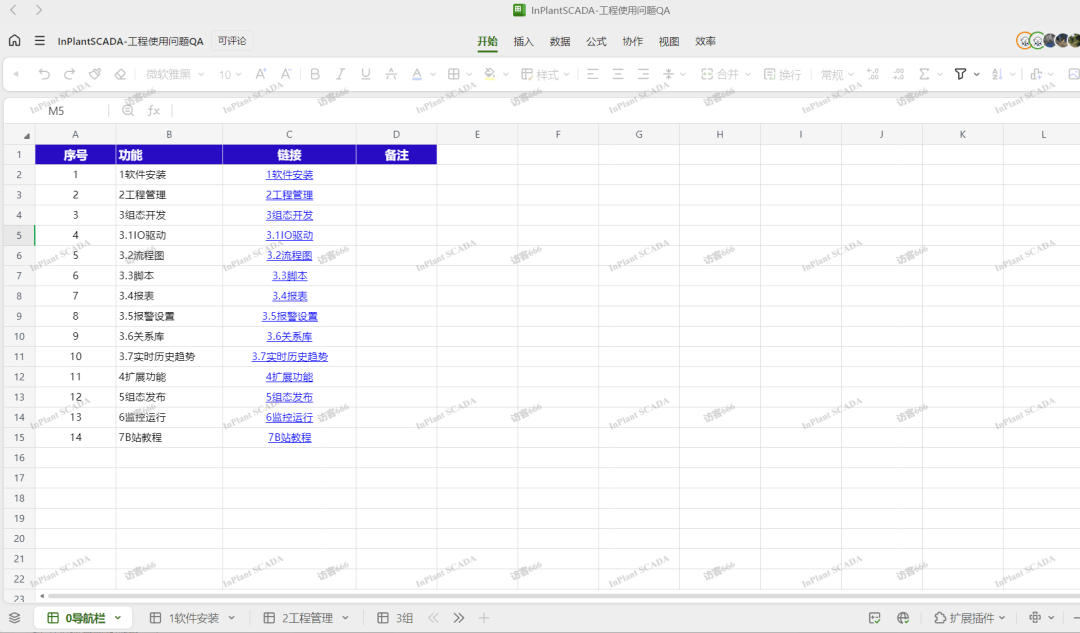1080x633 pixels.
Task: Apply the fill color bucket swatch
Action: click(x=490, y=74)
